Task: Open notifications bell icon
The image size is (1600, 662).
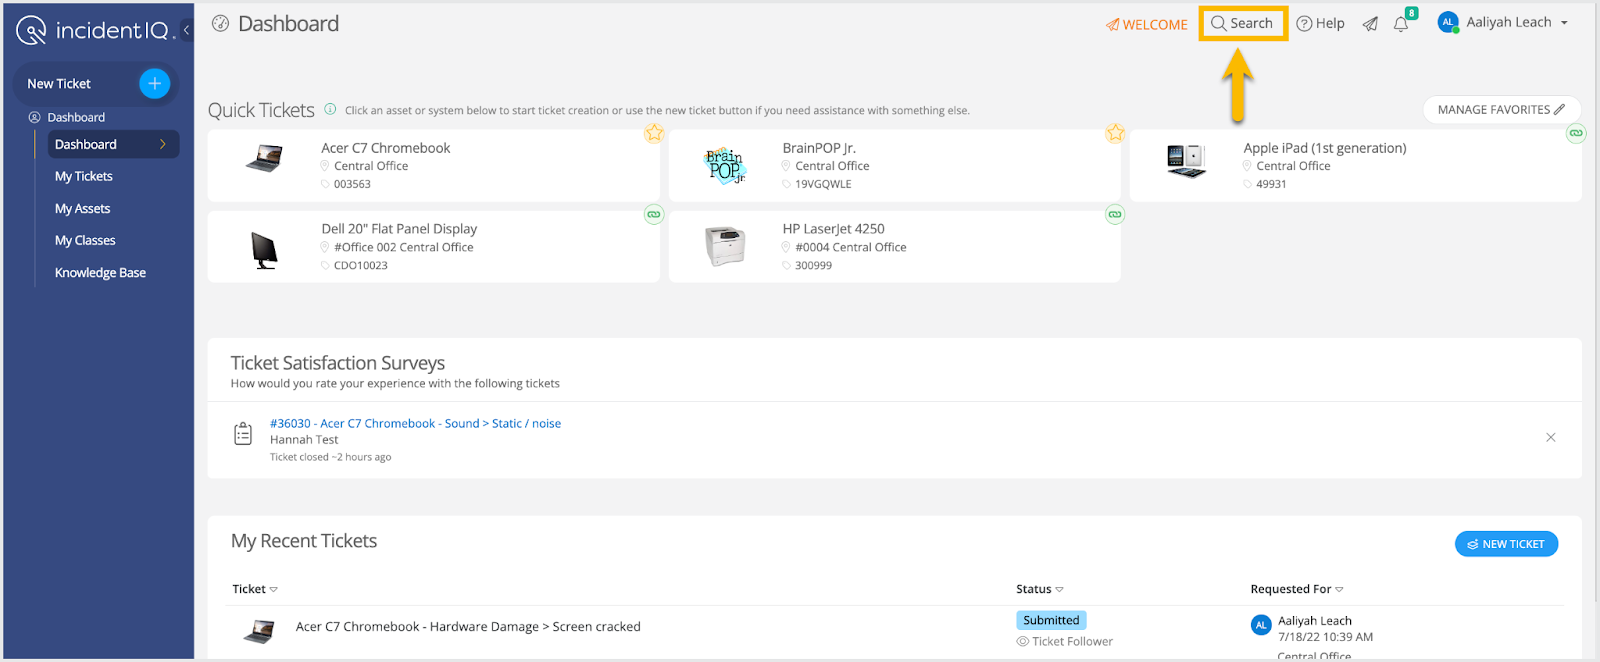Action: [1401, 24]
